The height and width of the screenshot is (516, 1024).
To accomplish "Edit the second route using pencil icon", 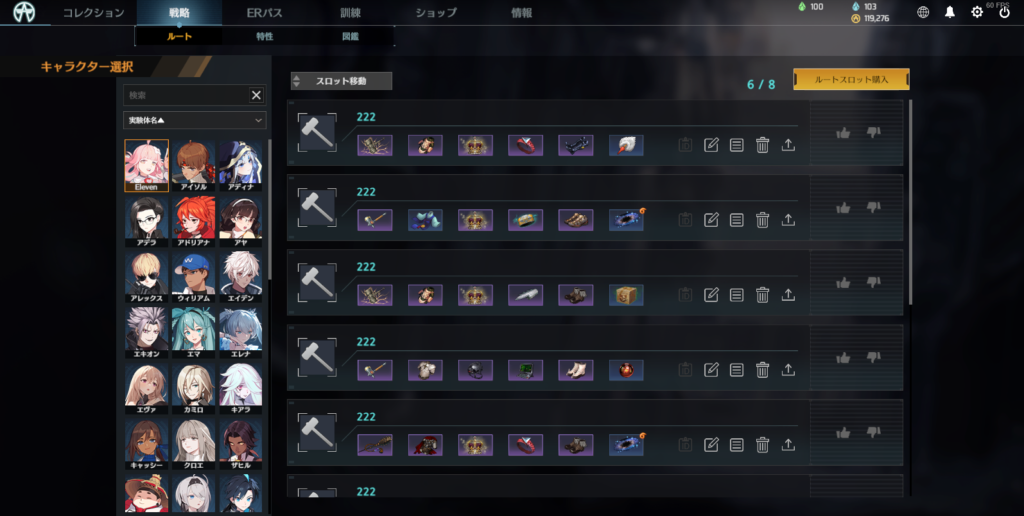I will click(711, 220).
